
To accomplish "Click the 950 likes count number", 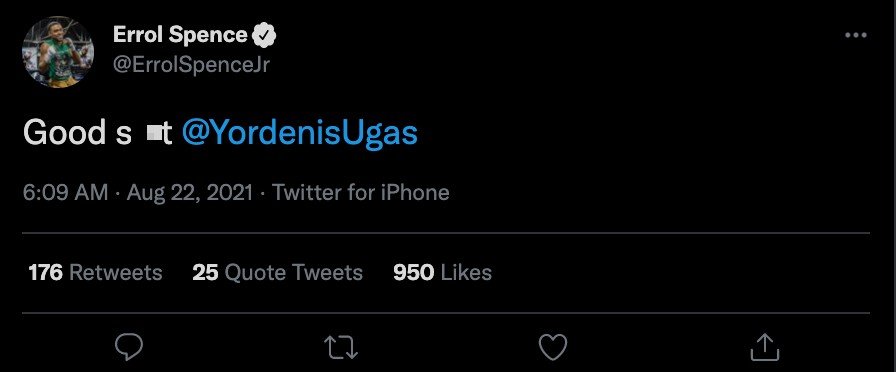I will coord(414,273).
